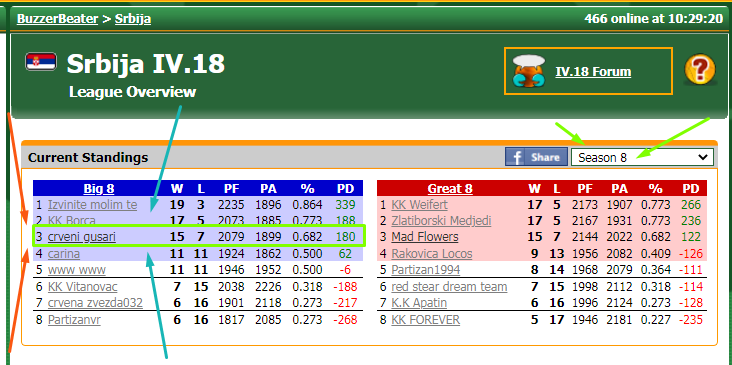Go to BuzzerBeater breadcrumb link
The width and height of the screenshot is (732, 365).
coord(57,19)
